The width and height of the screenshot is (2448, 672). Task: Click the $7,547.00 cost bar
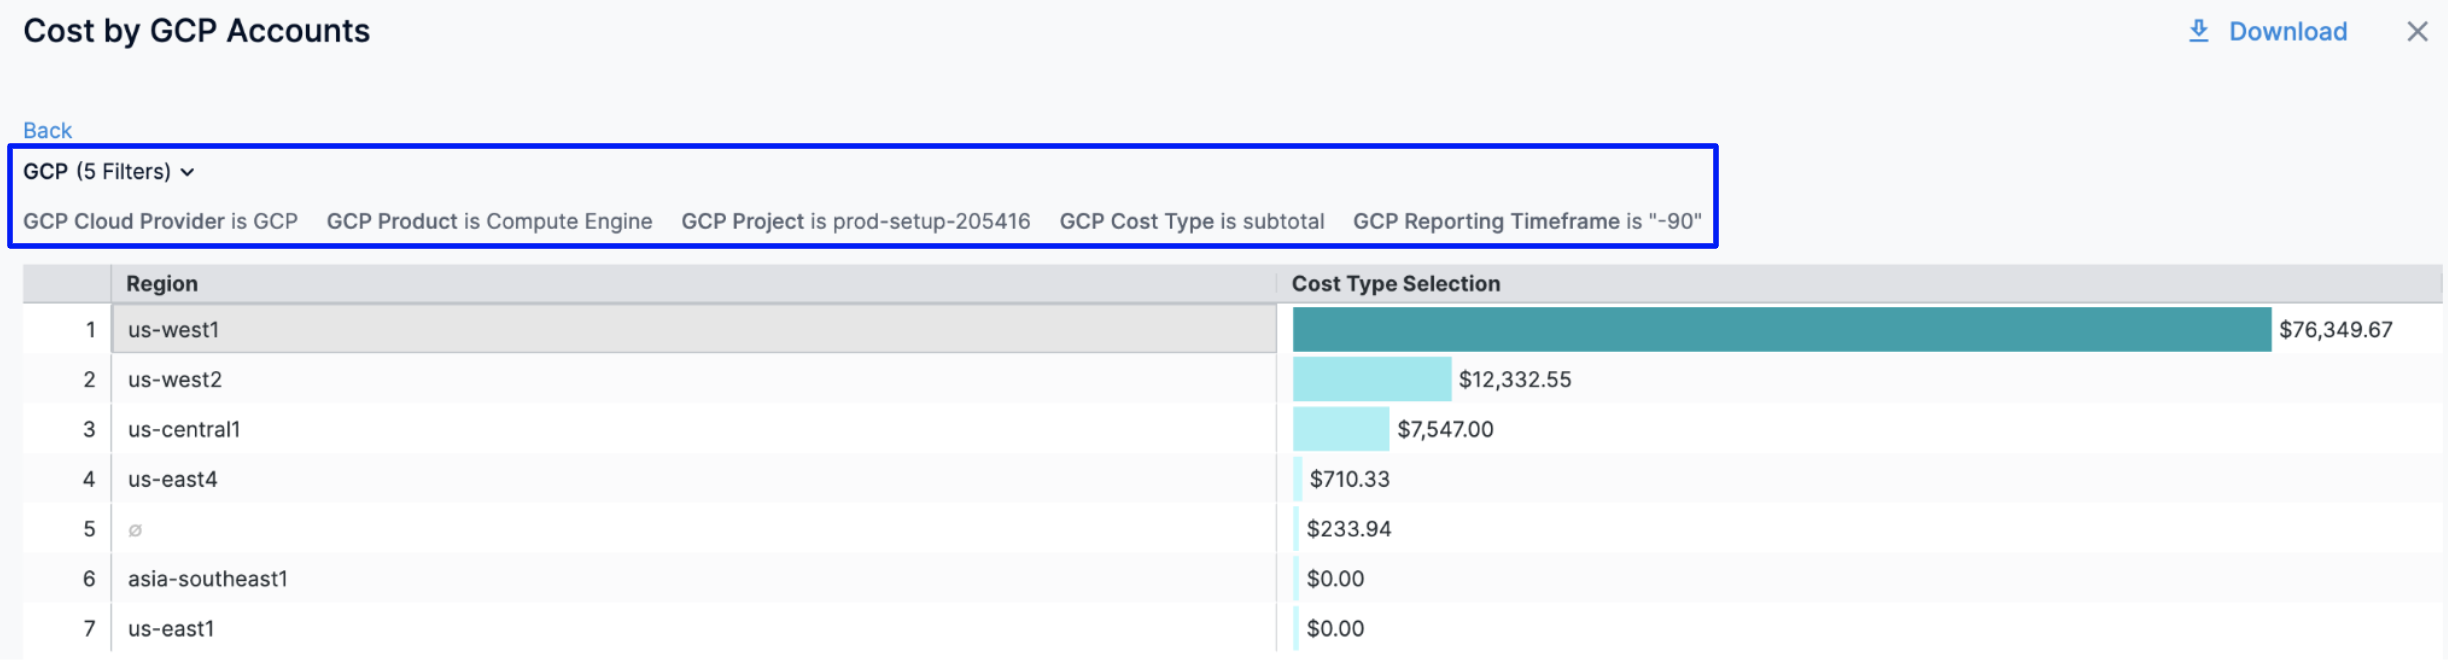(x=1340, y=430)
